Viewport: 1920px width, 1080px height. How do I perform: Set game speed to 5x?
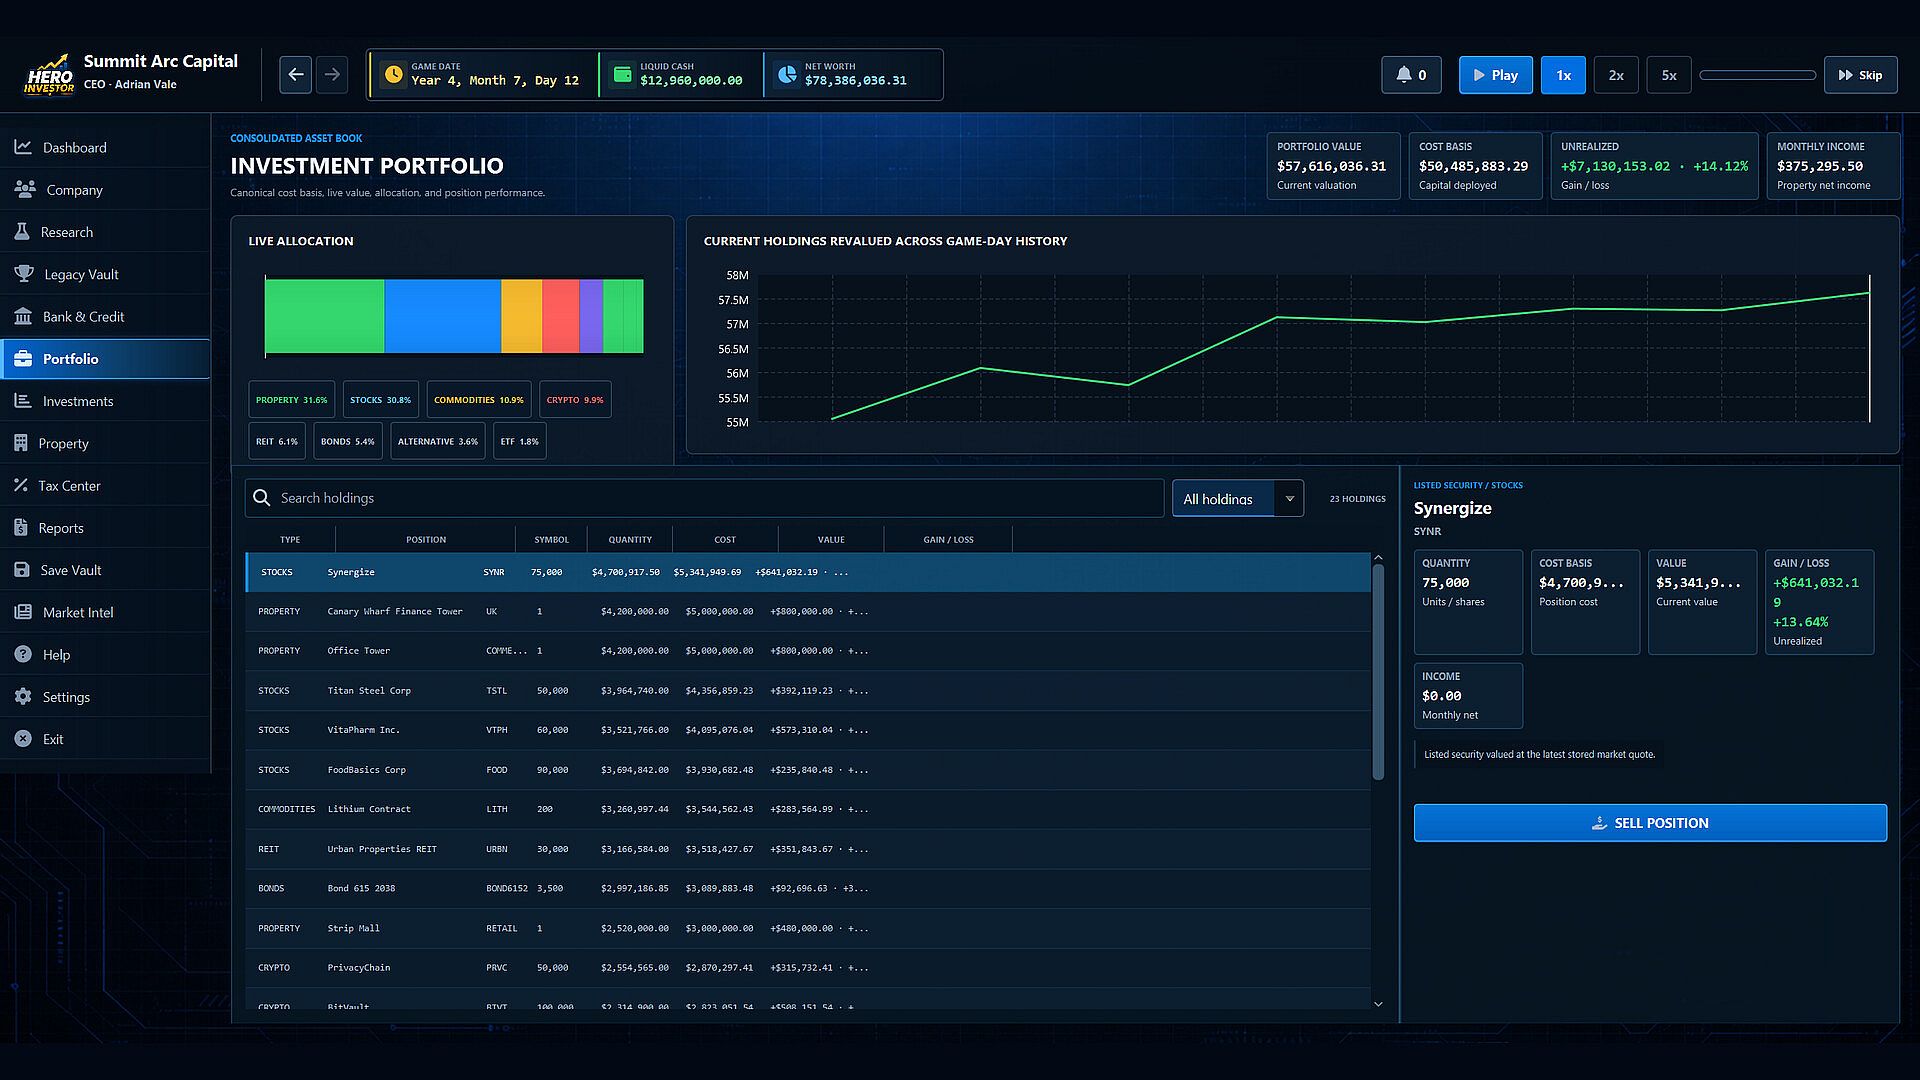click(x=1669, y=75)
